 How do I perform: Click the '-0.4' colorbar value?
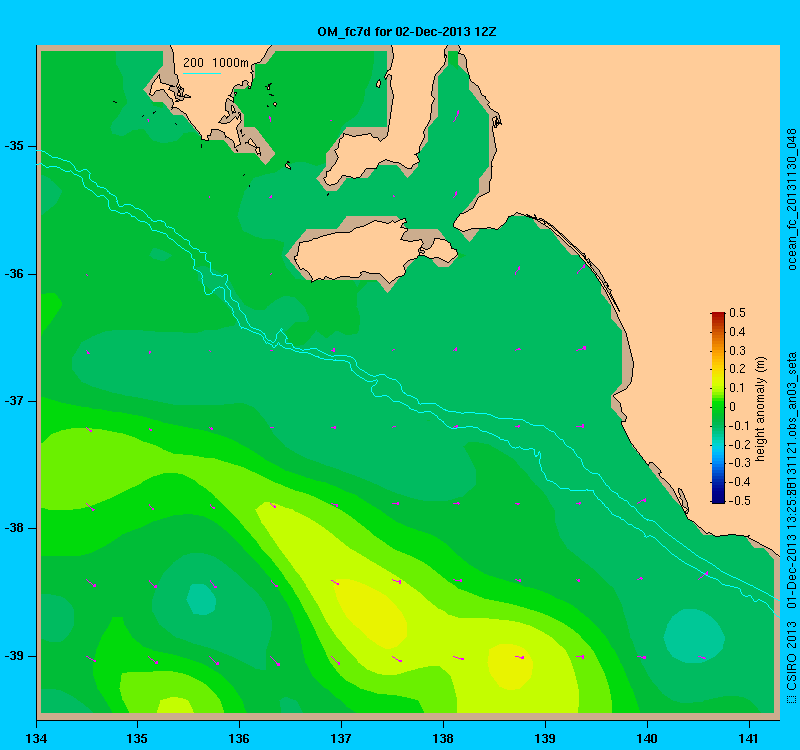point(740,482)
